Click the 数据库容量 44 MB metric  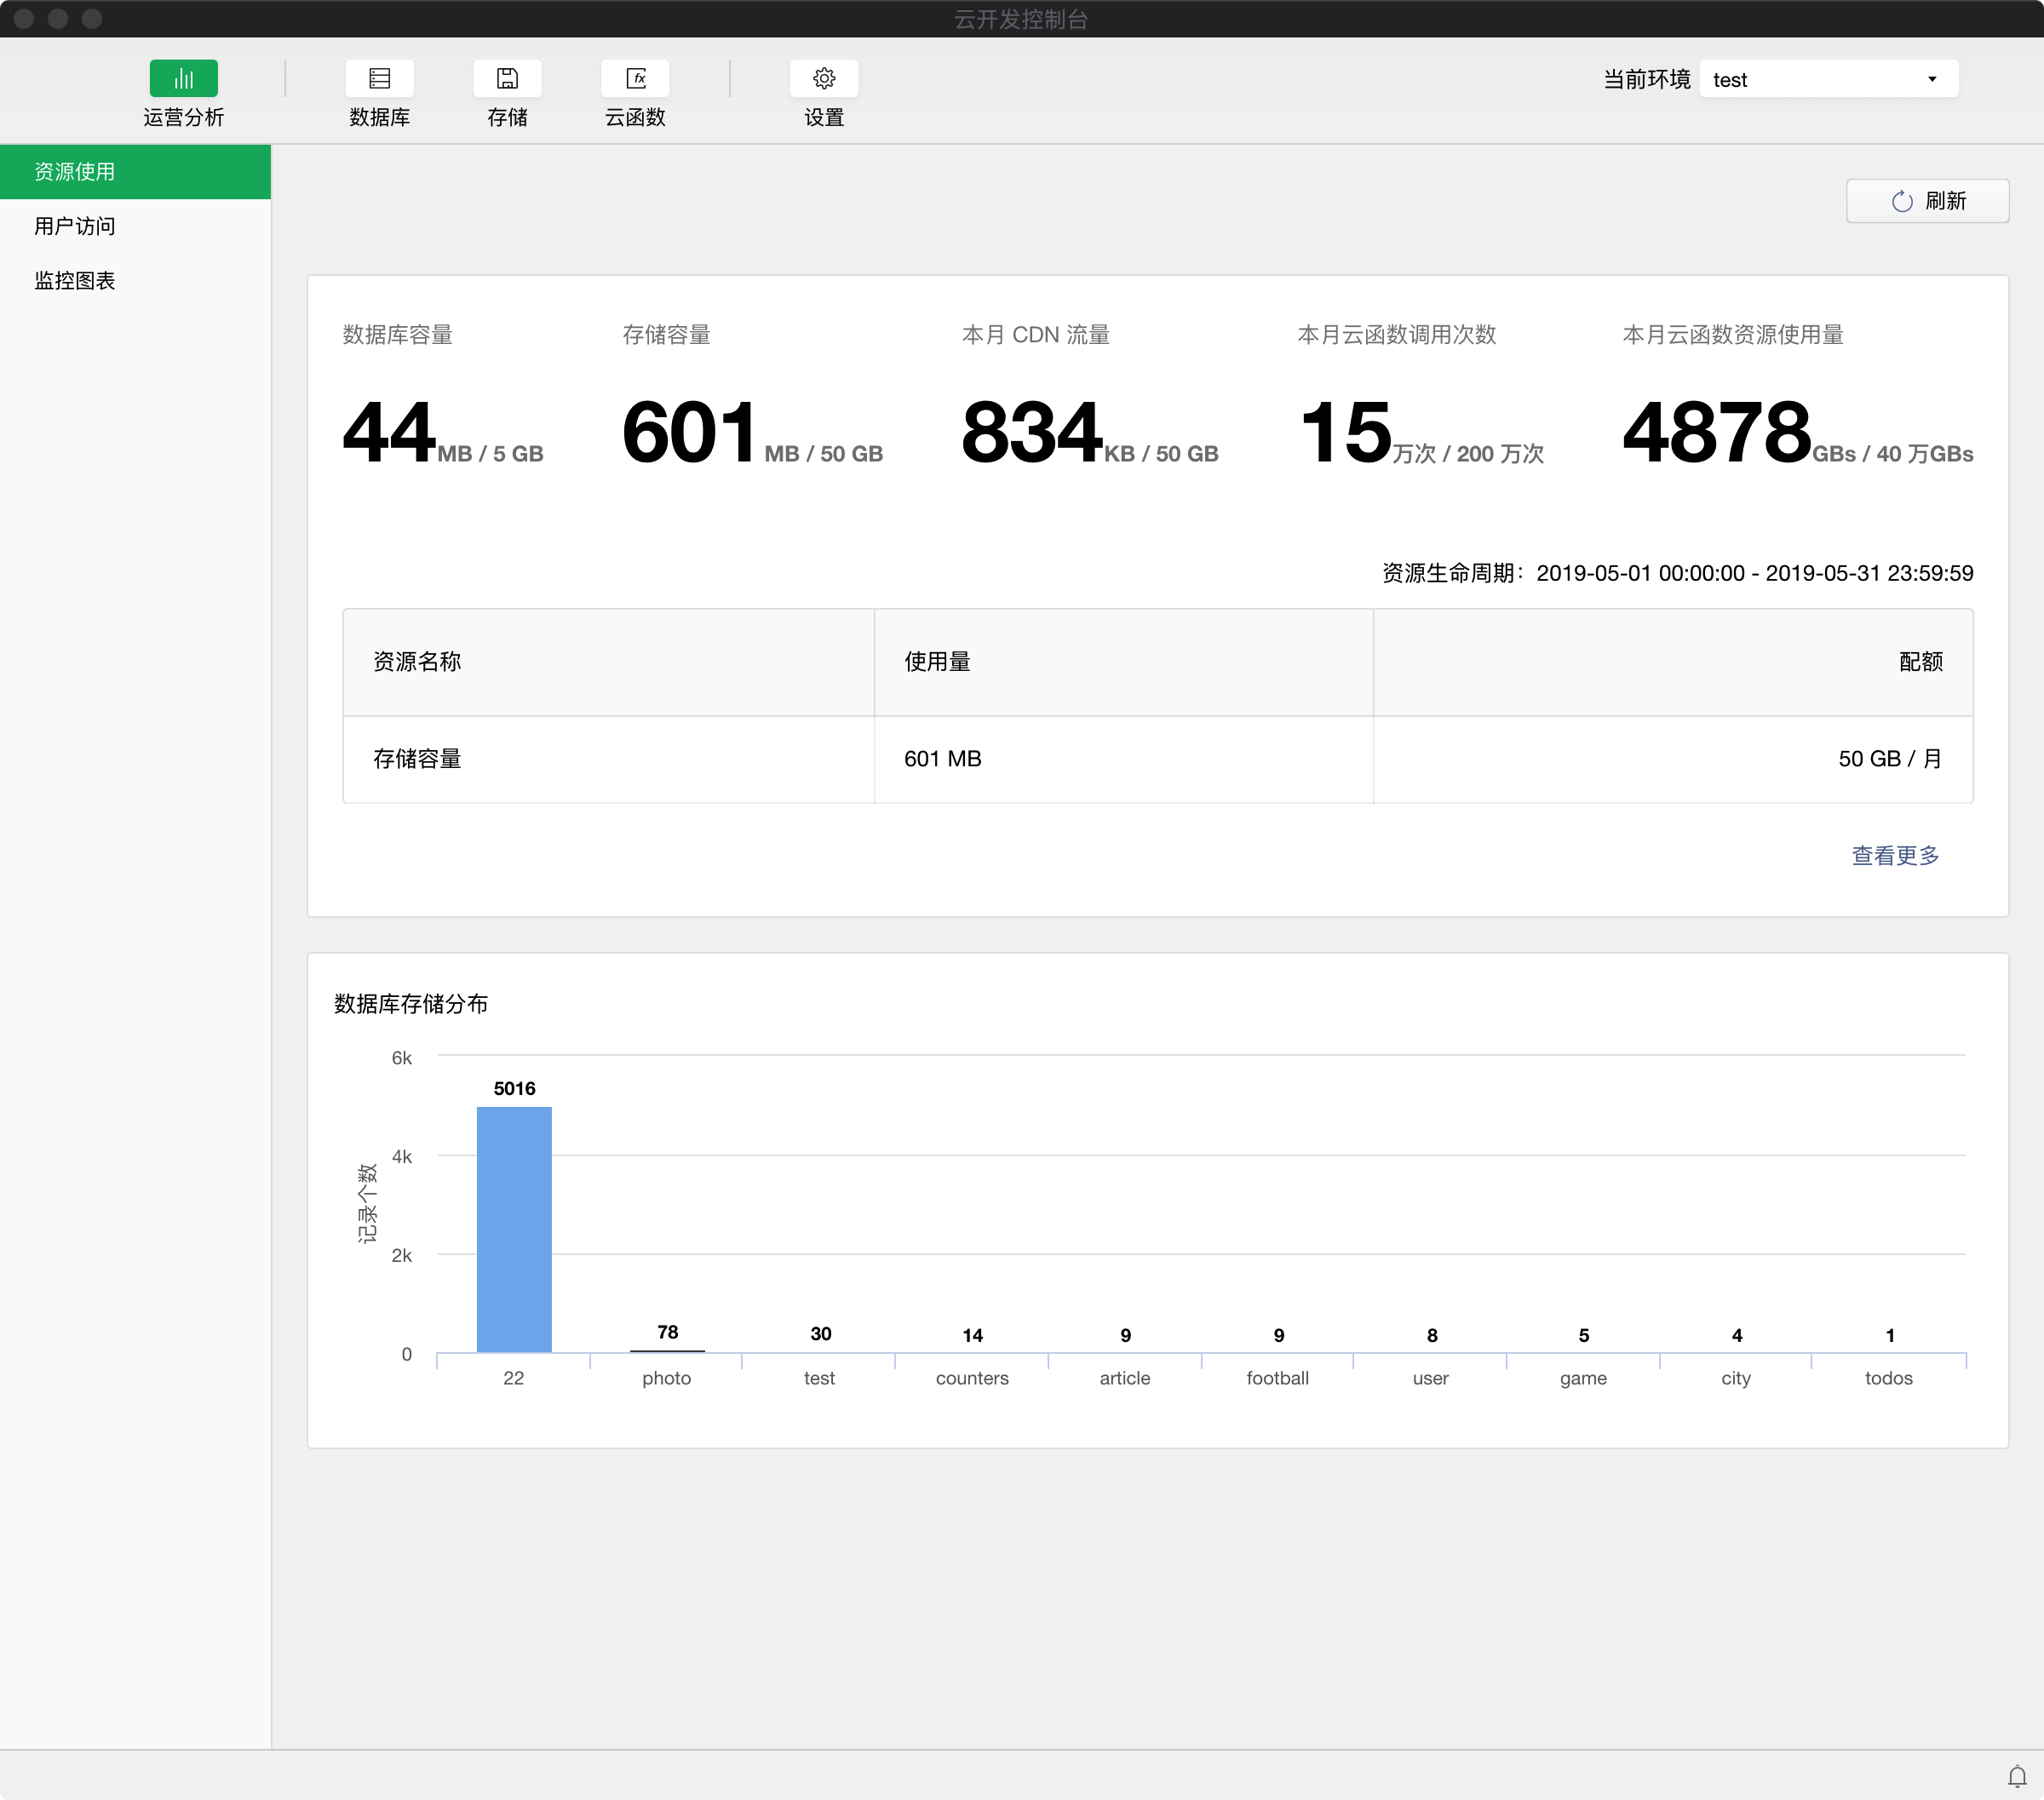(389, 432)
